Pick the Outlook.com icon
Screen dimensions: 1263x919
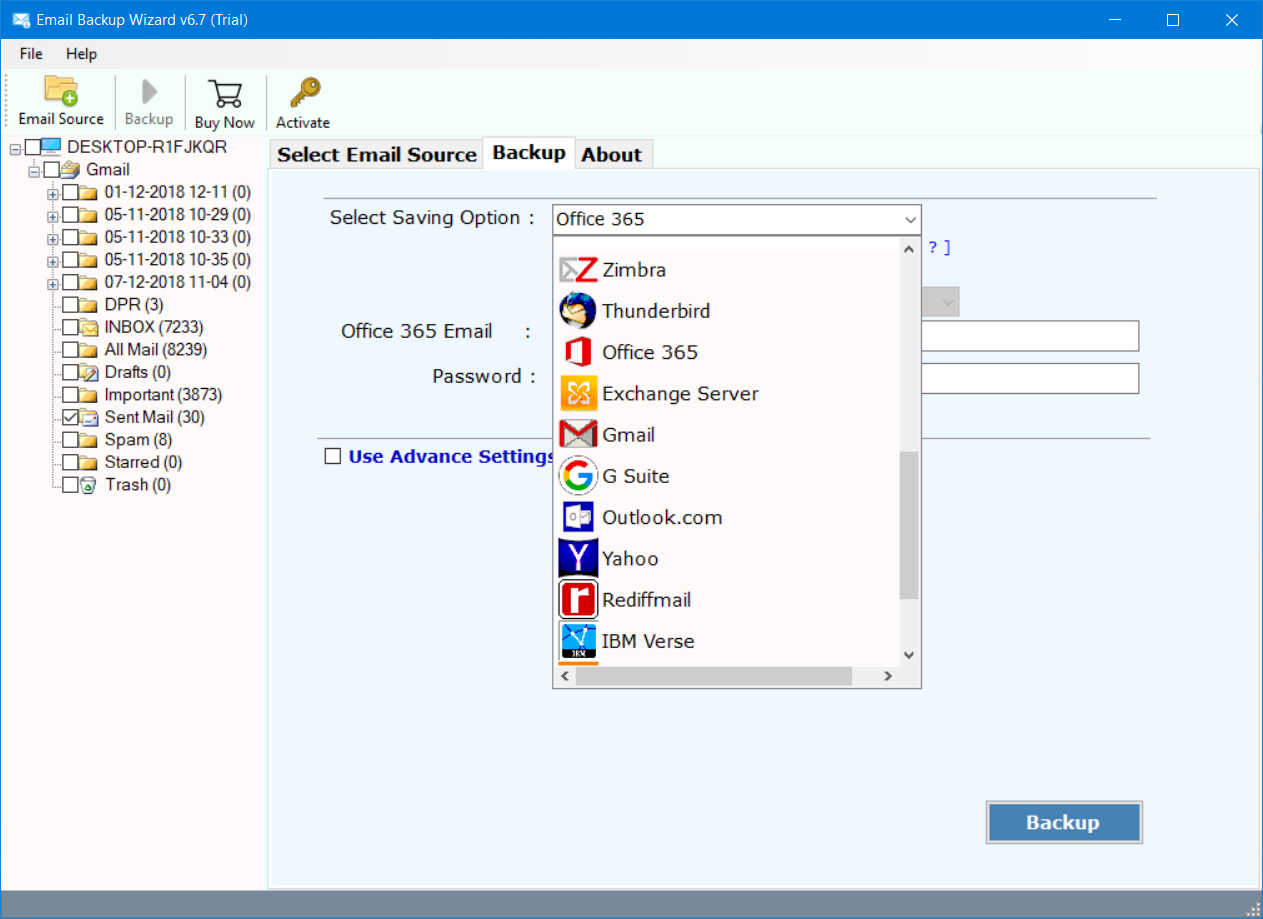[578, 517]
